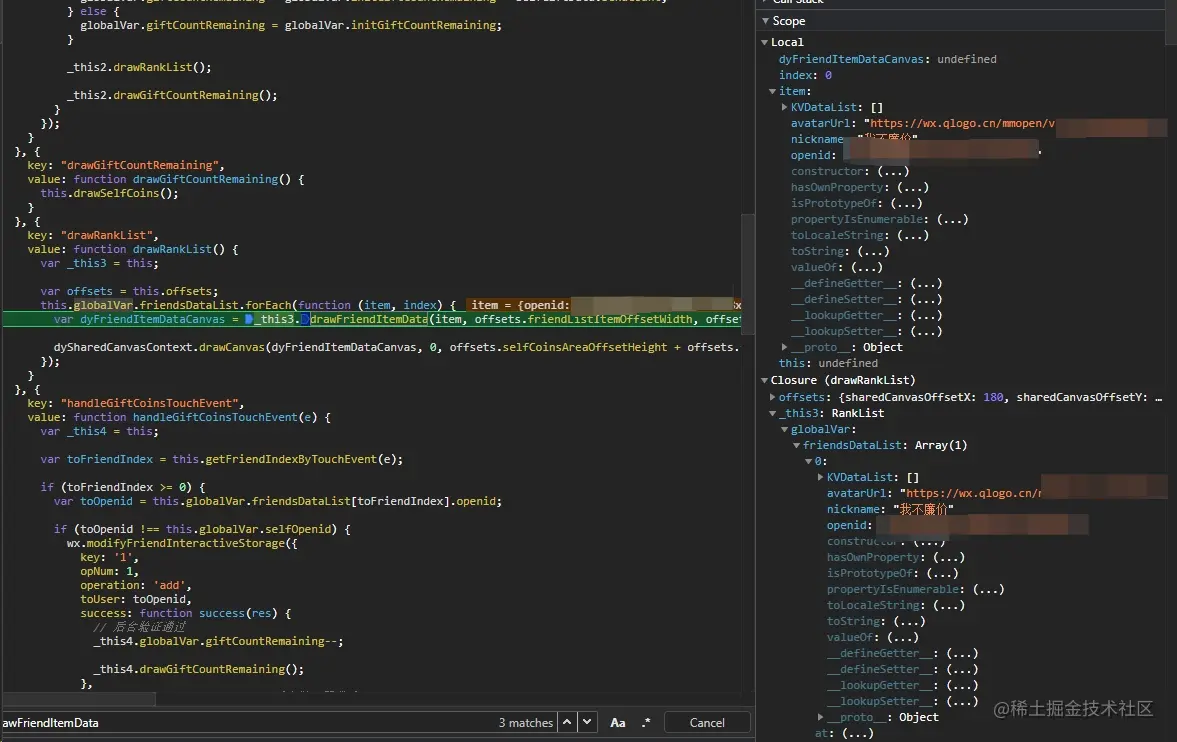
Task: Invoke valueOf (...) in Local item
Action: click(866, 267)
